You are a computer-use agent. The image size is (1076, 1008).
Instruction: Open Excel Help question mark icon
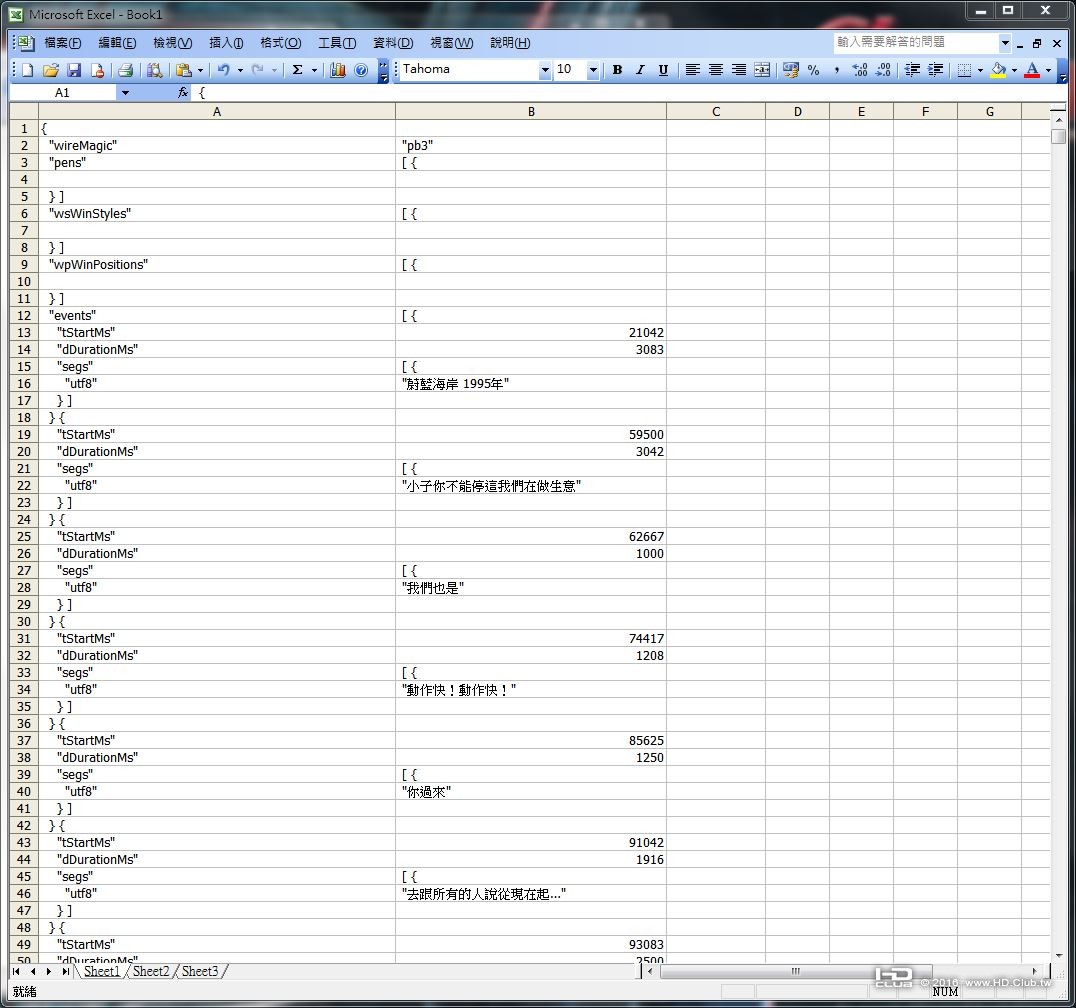361,70
